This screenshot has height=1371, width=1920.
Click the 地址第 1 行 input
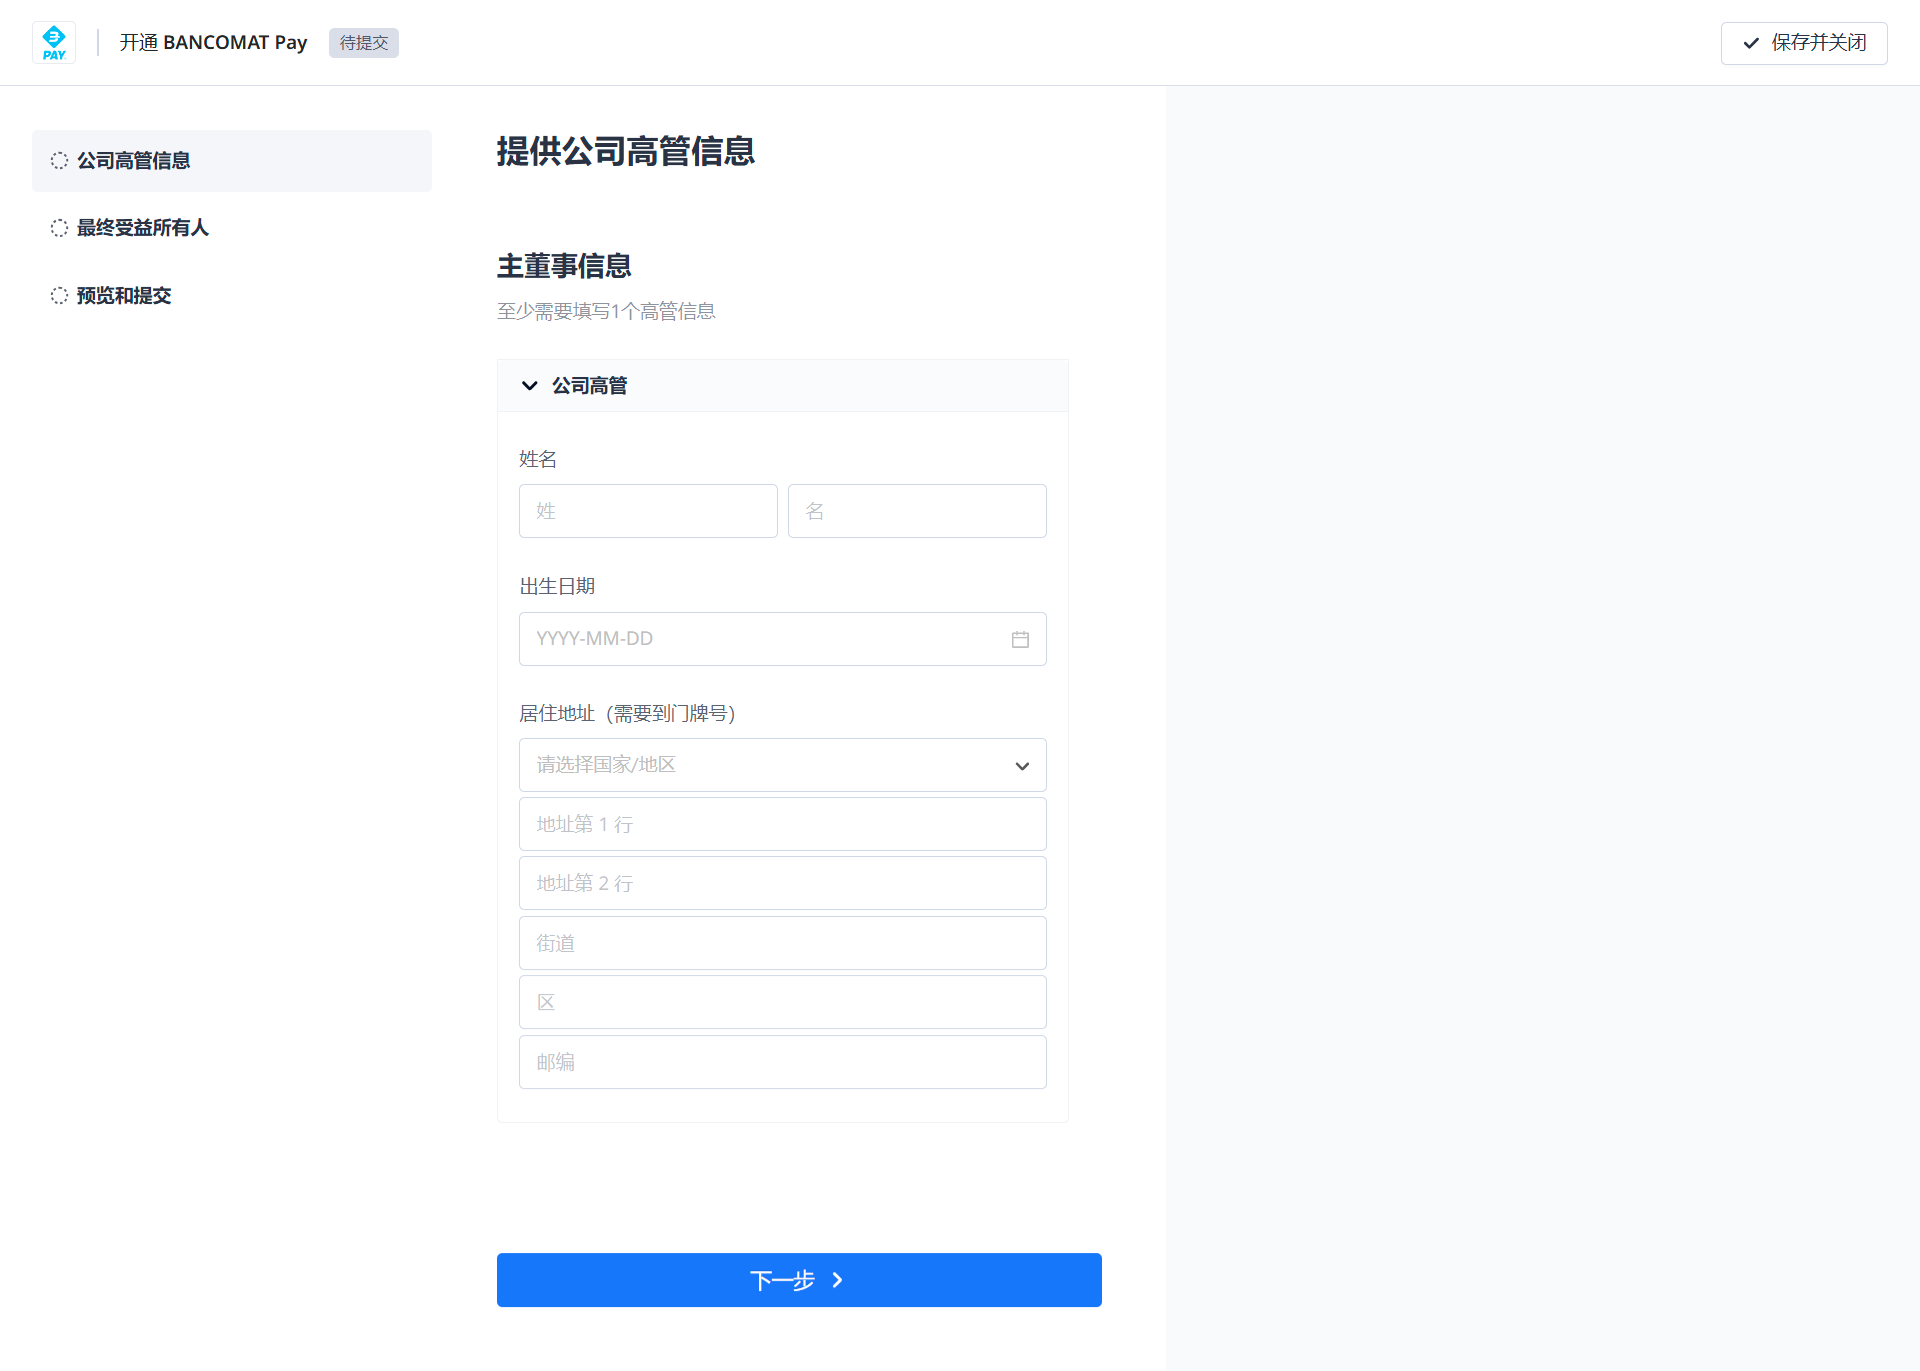[782, 824]
